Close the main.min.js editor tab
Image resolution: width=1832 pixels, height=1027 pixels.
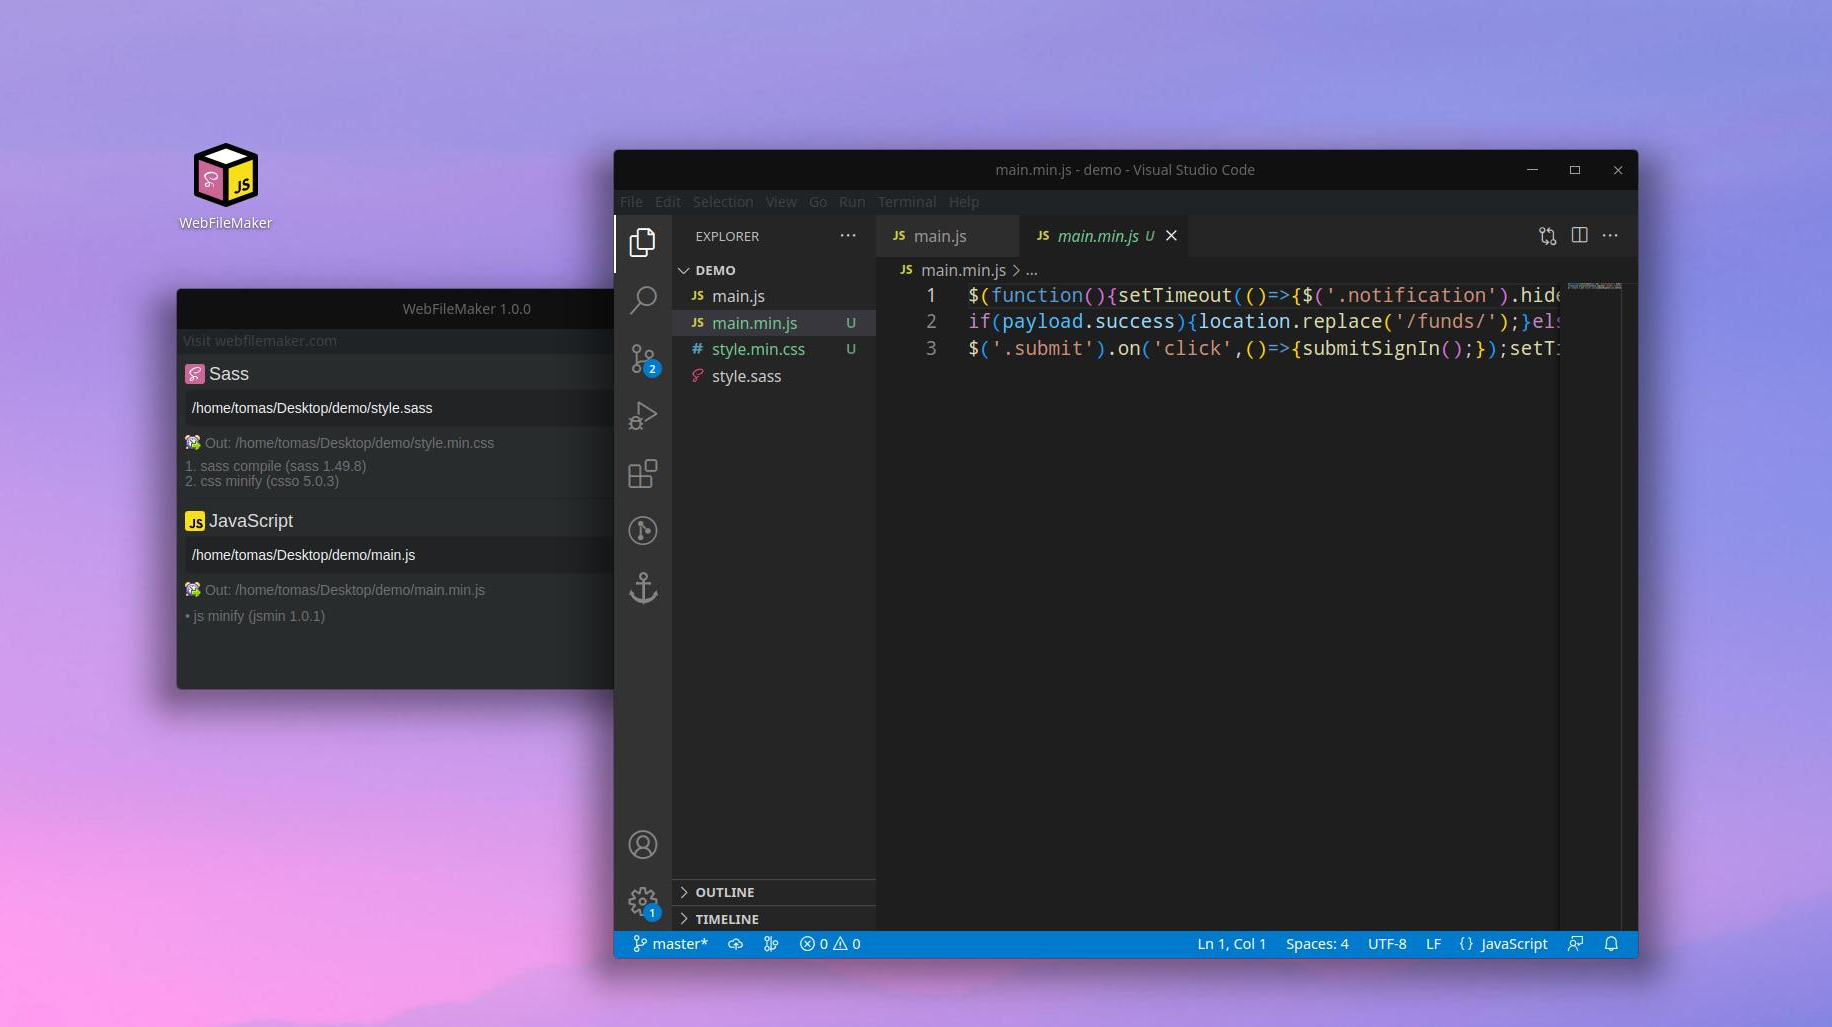pos(1171,236)
